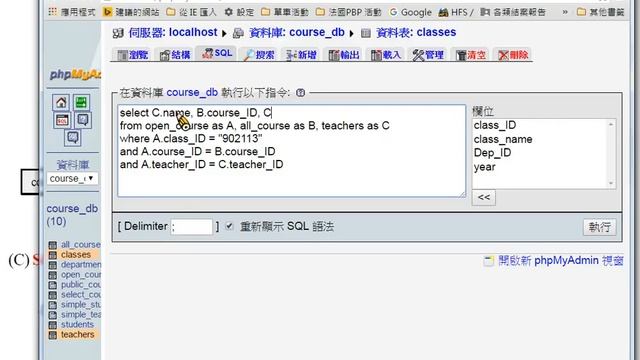Open the 從 IE 匯入 bookmarks folder

click(192, 12)
